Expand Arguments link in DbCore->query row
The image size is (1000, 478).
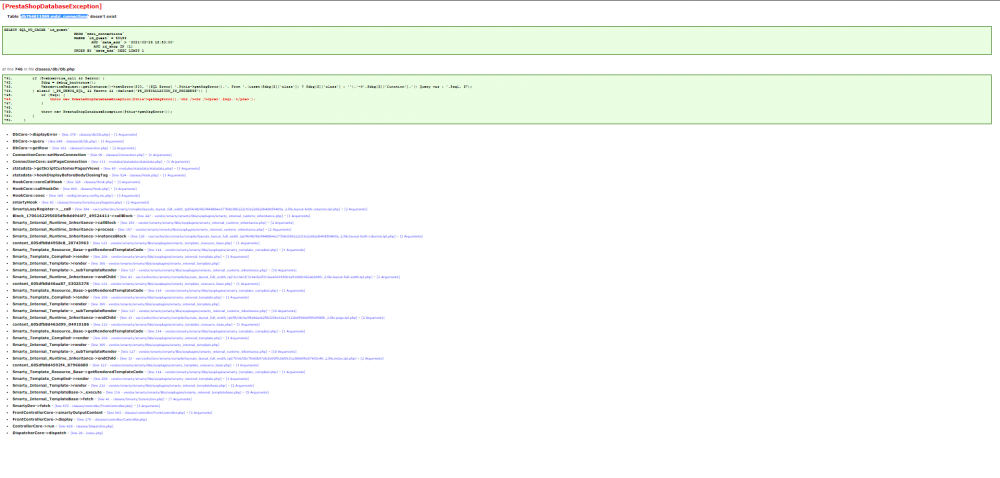pos(112,141)
